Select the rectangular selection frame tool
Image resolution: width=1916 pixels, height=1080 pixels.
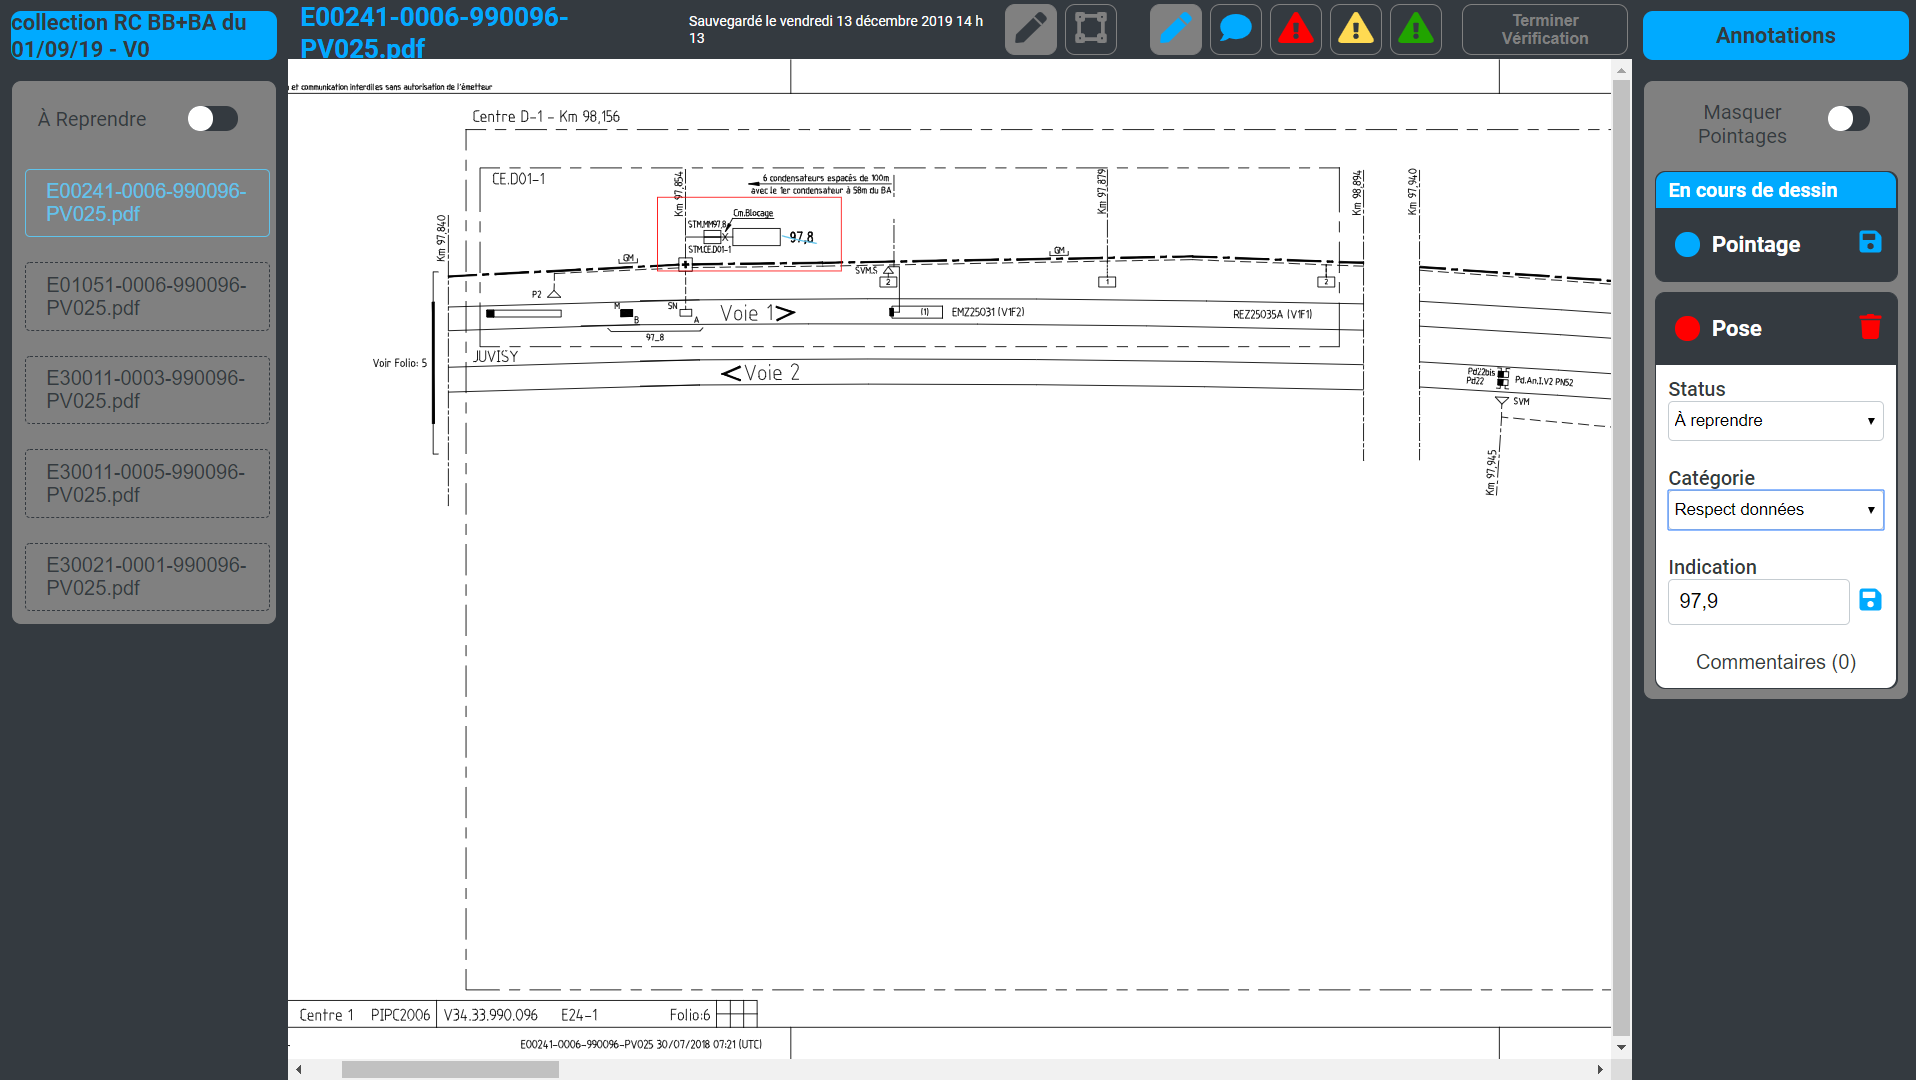(x=1090, y=29)
